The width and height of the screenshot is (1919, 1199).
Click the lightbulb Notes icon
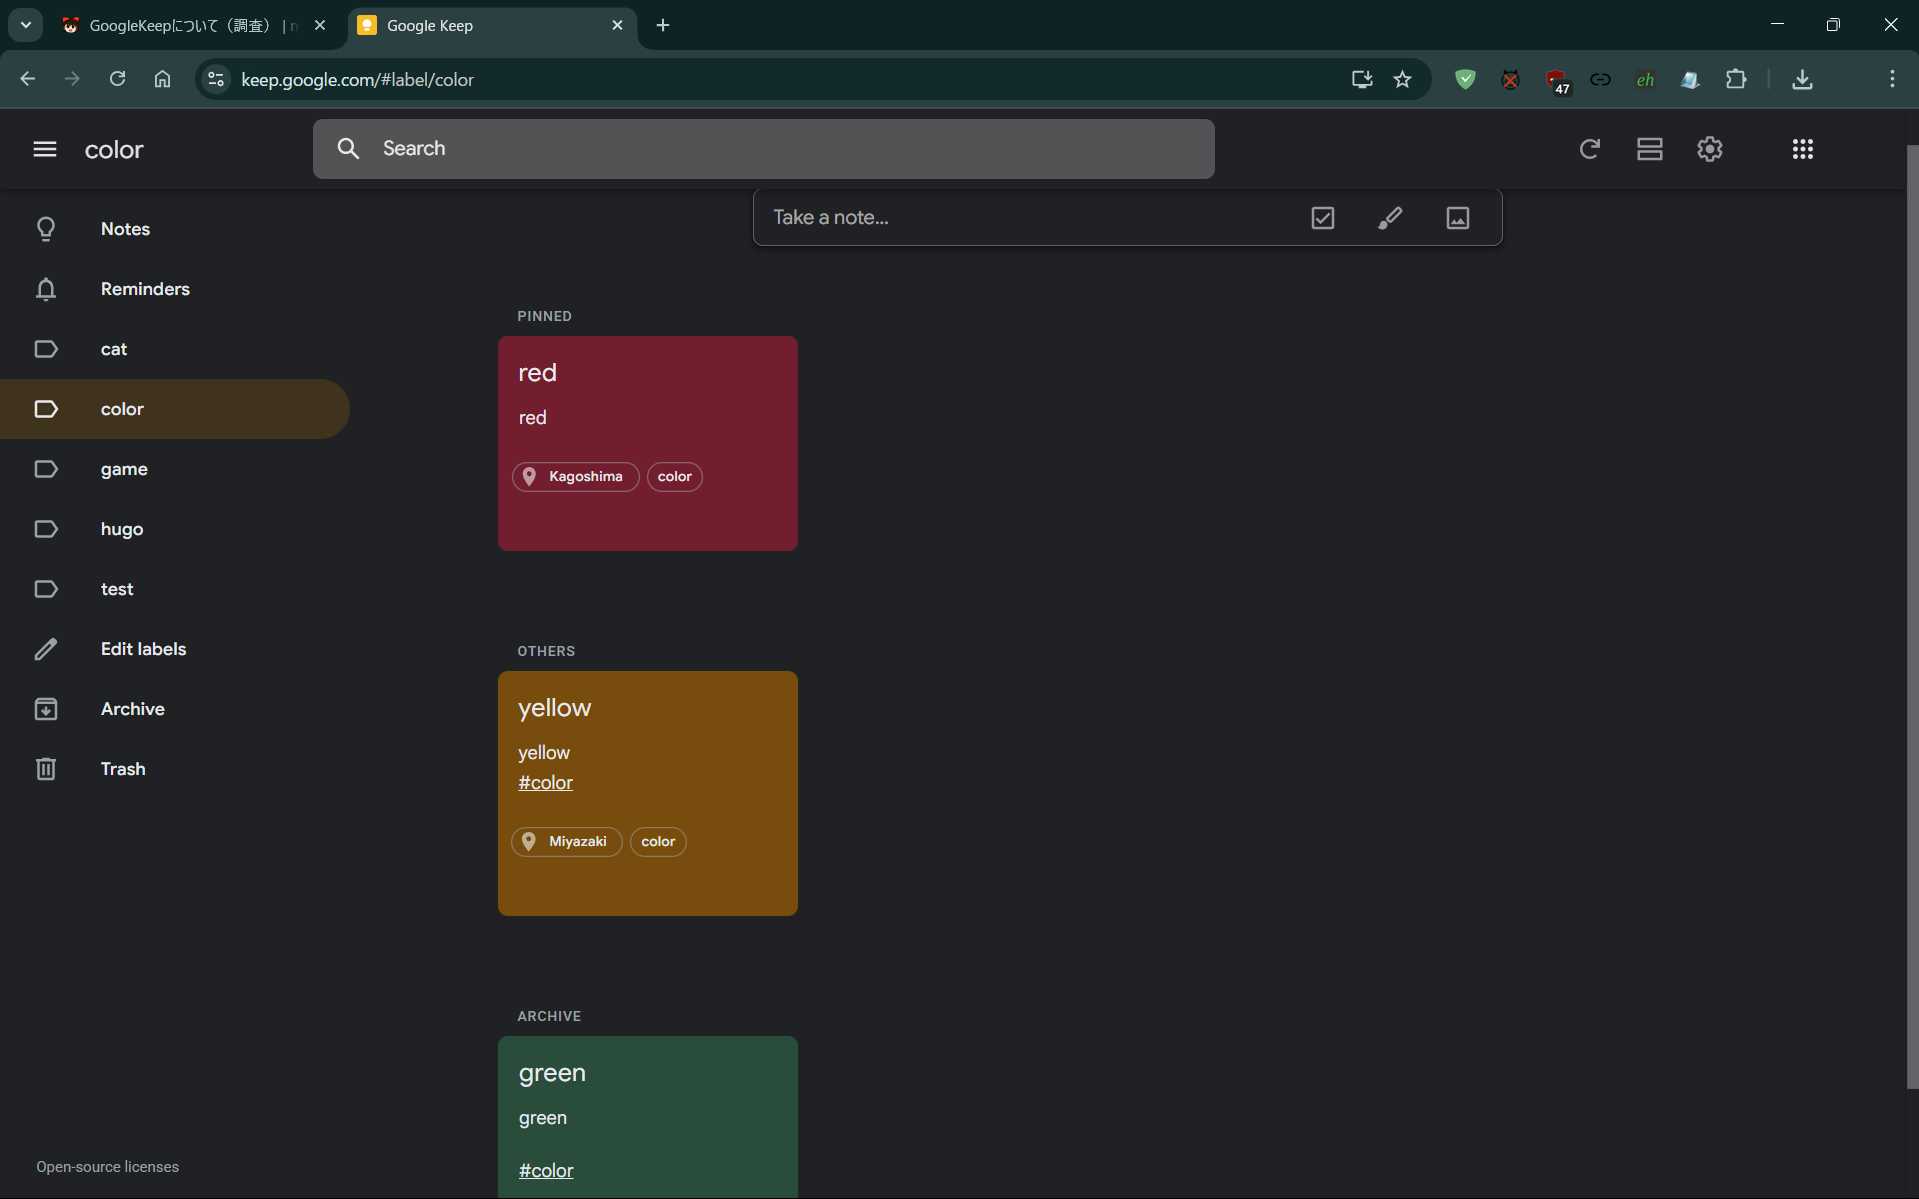[46, 229]
